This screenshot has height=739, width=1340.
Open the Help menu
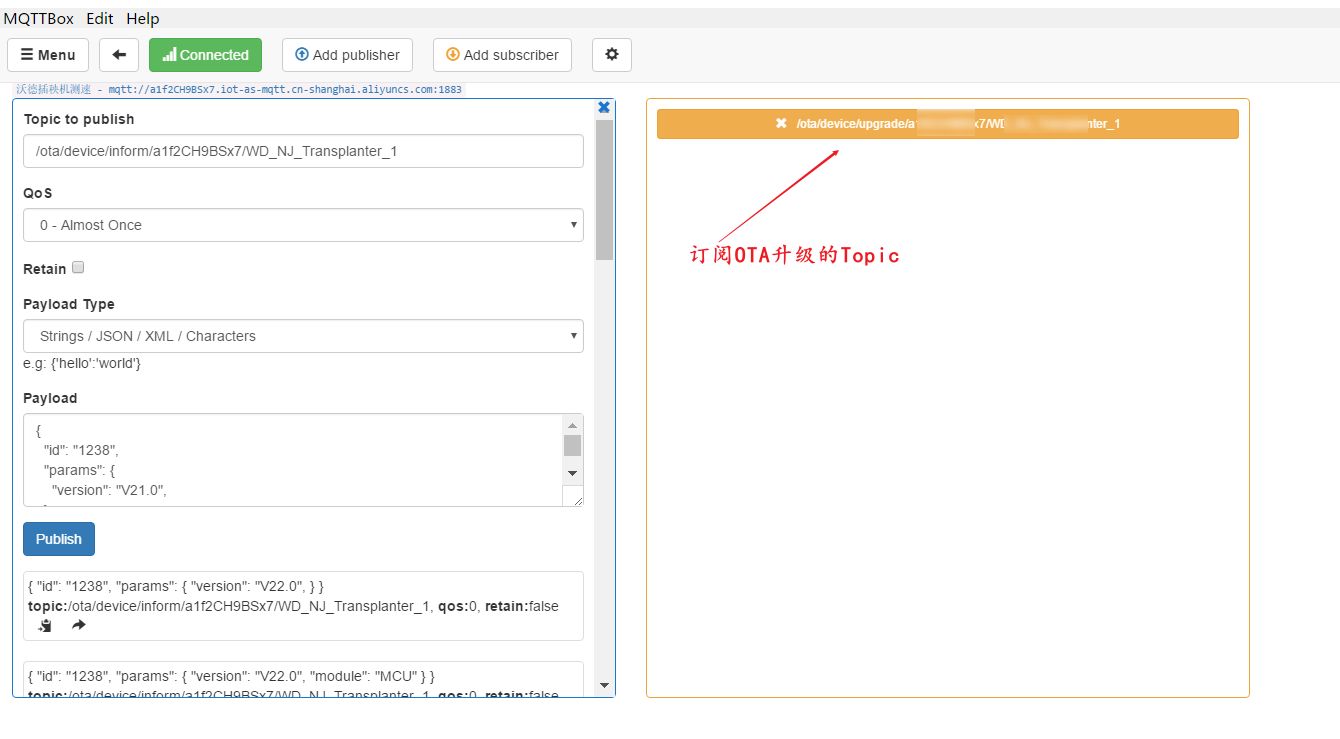coord(143,19)
